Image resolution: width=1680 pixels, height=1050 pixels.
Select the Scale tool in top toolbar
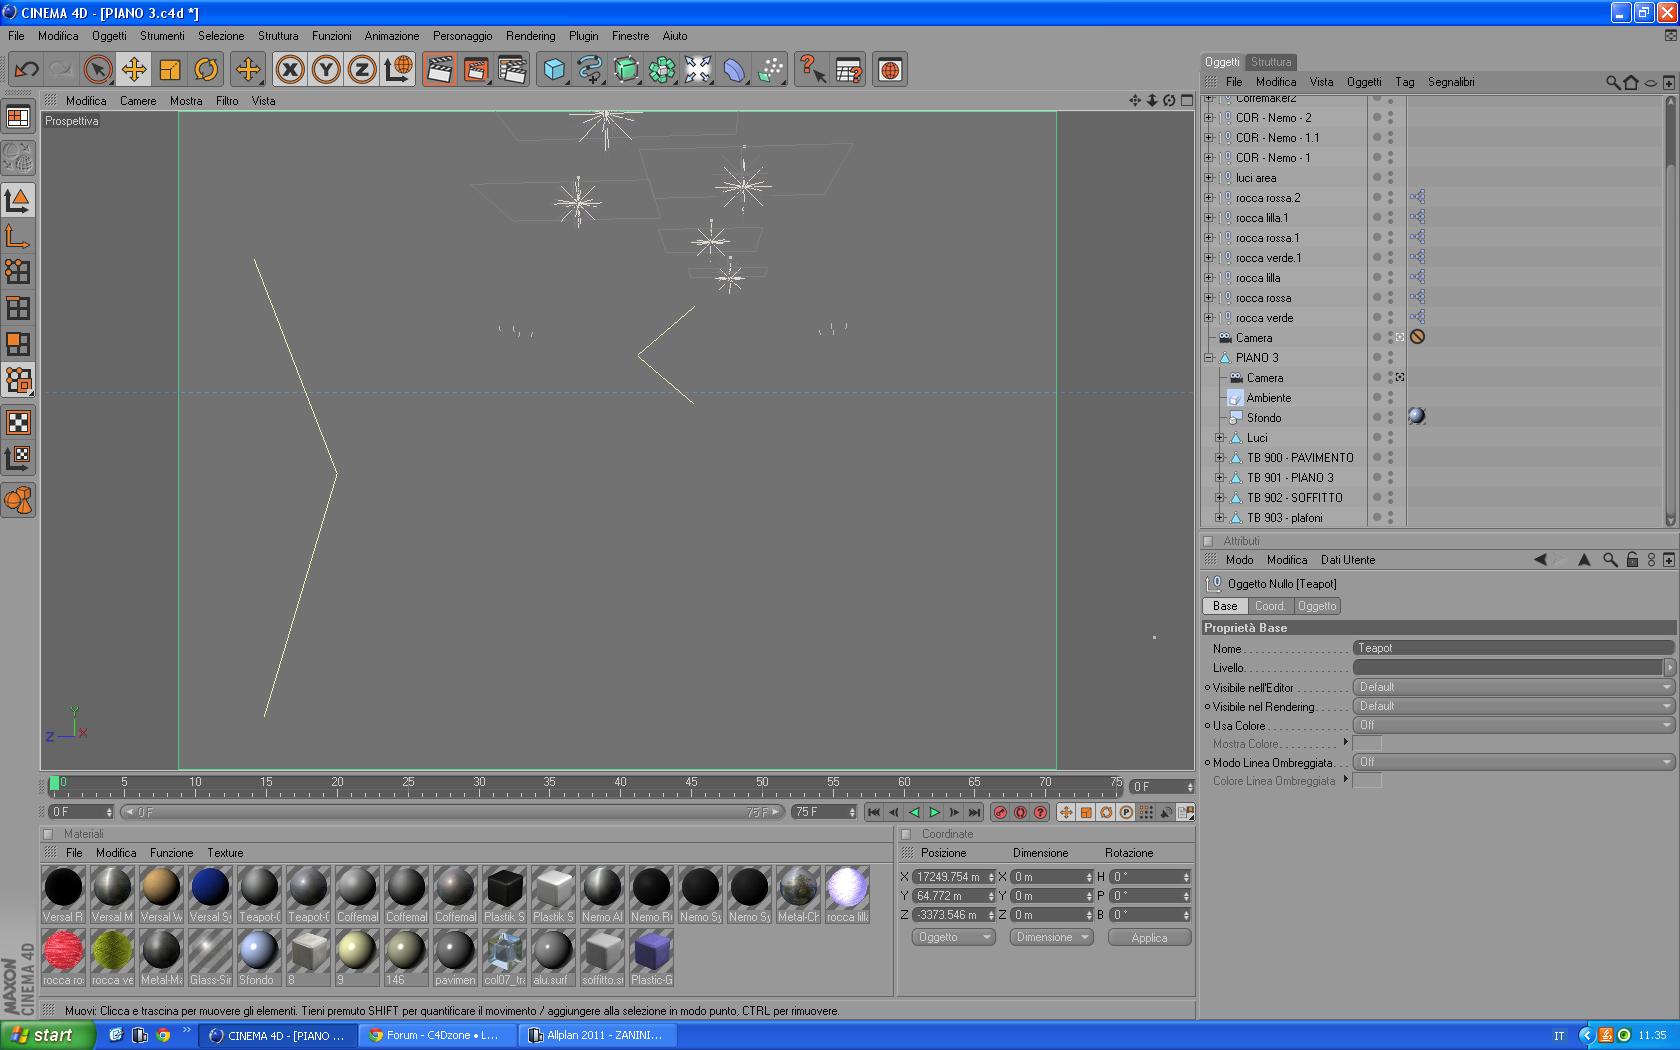(170, 69)
